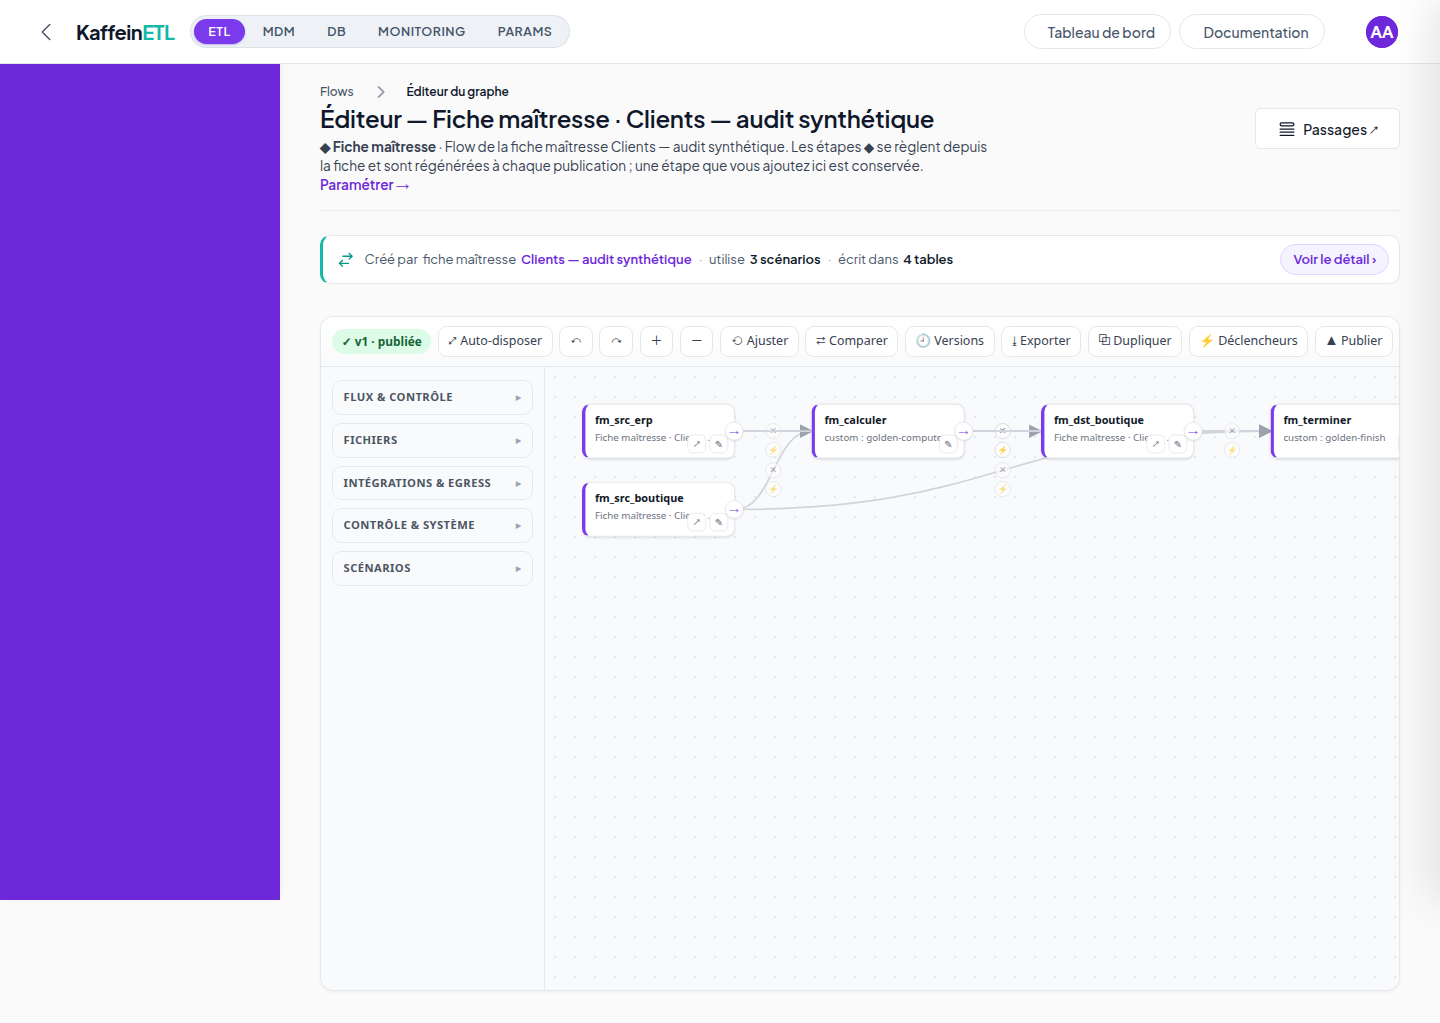Screen dimensions: 1440x1023
Task: Open the fm_dst_boutique node link icon
Action: (1157, 444)
